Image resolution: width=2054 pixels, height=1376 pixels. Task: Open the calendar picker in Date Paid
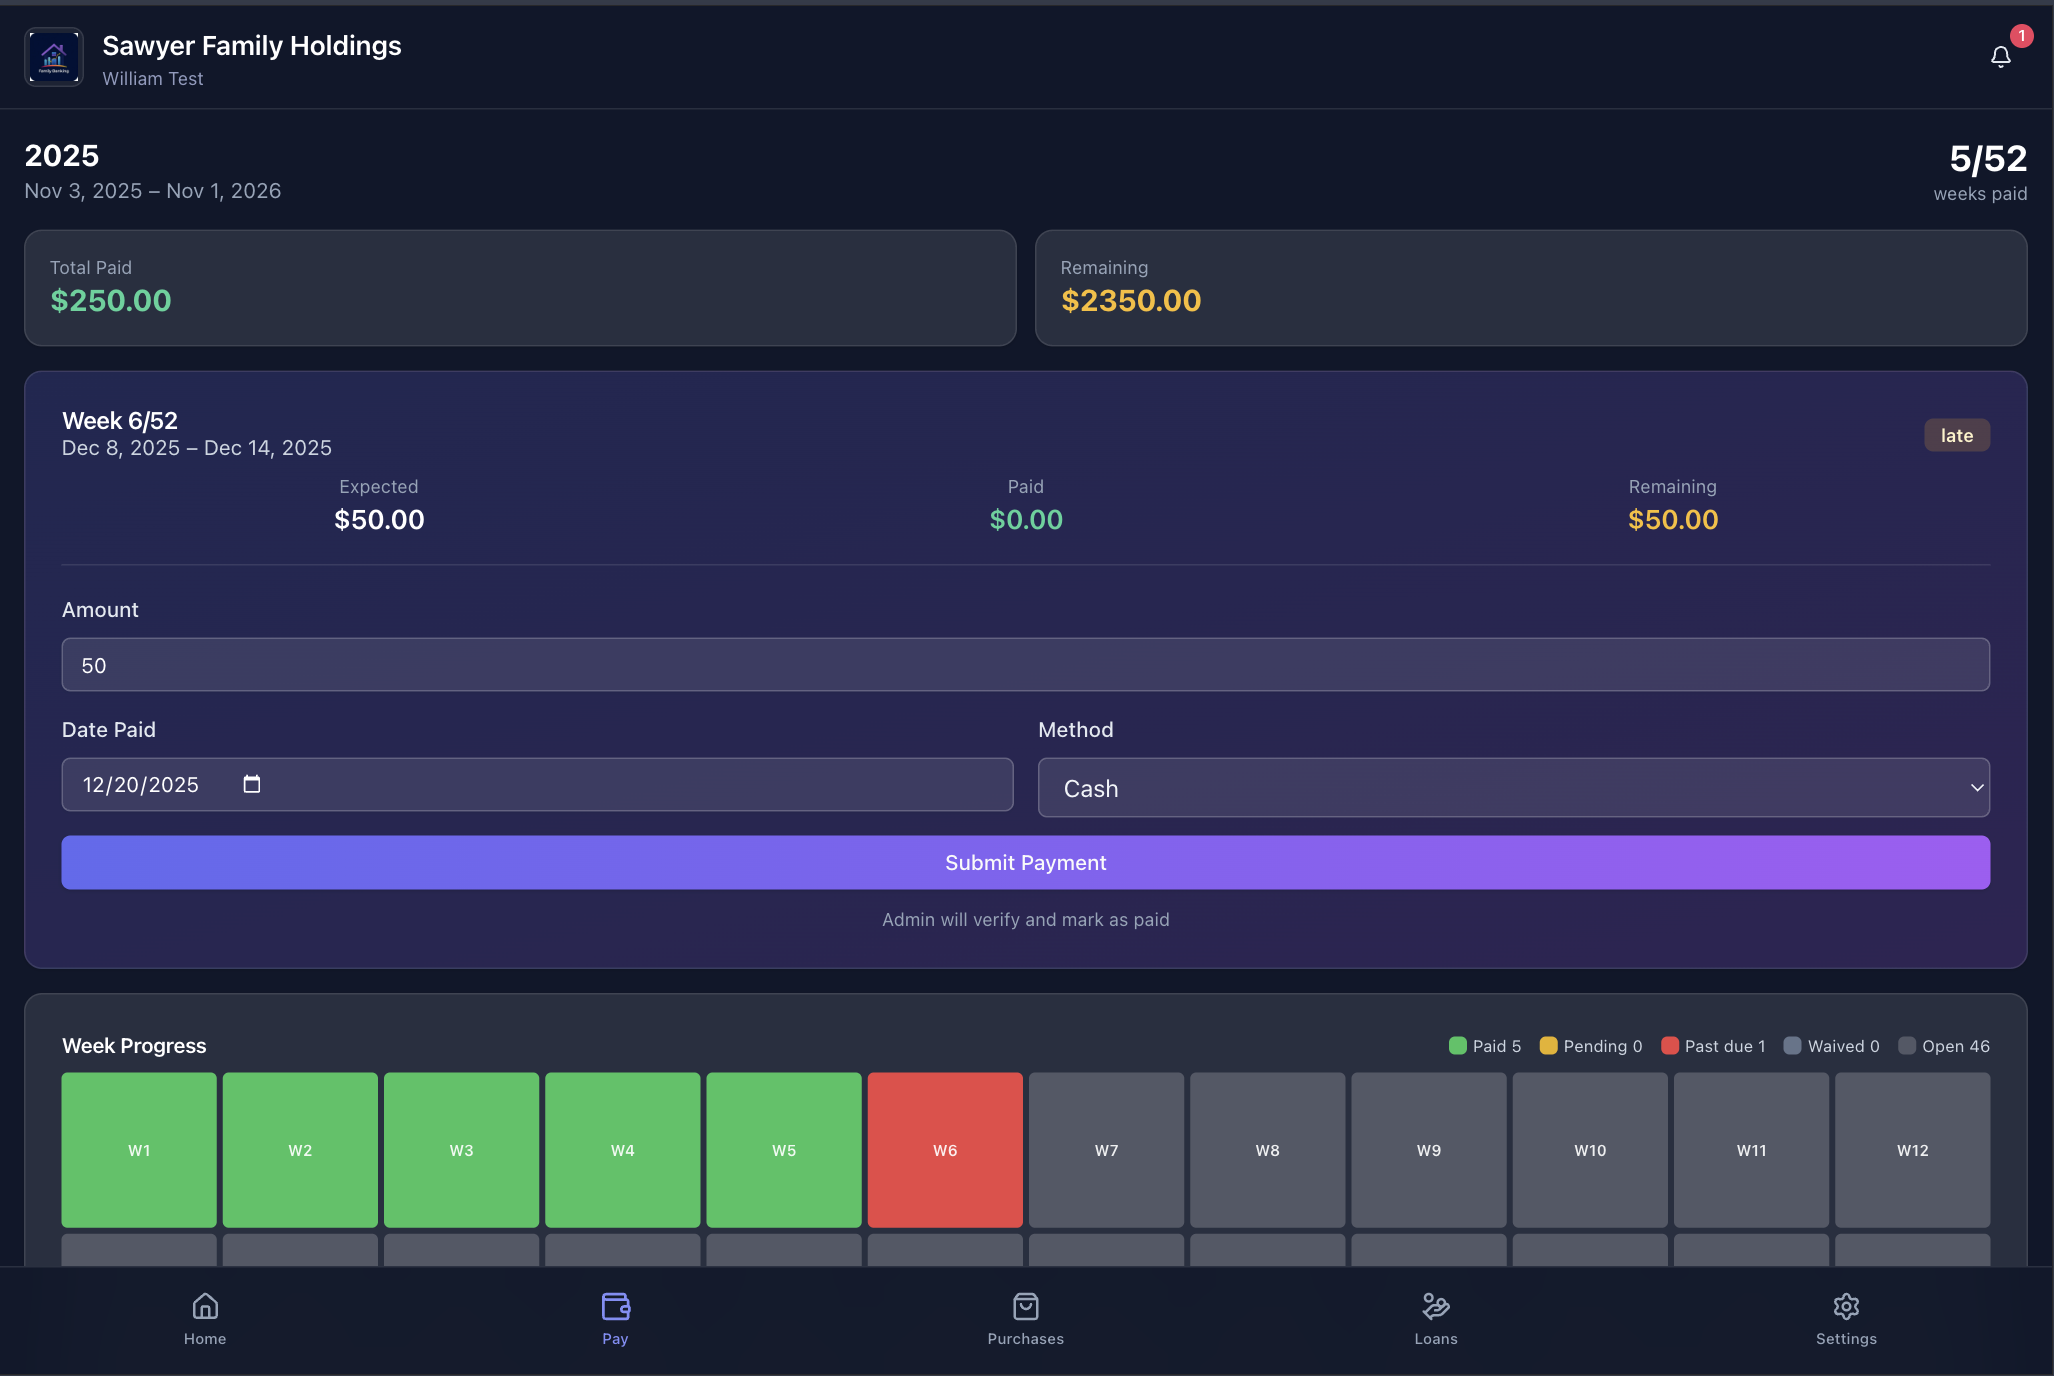click(x=252, y=784)
